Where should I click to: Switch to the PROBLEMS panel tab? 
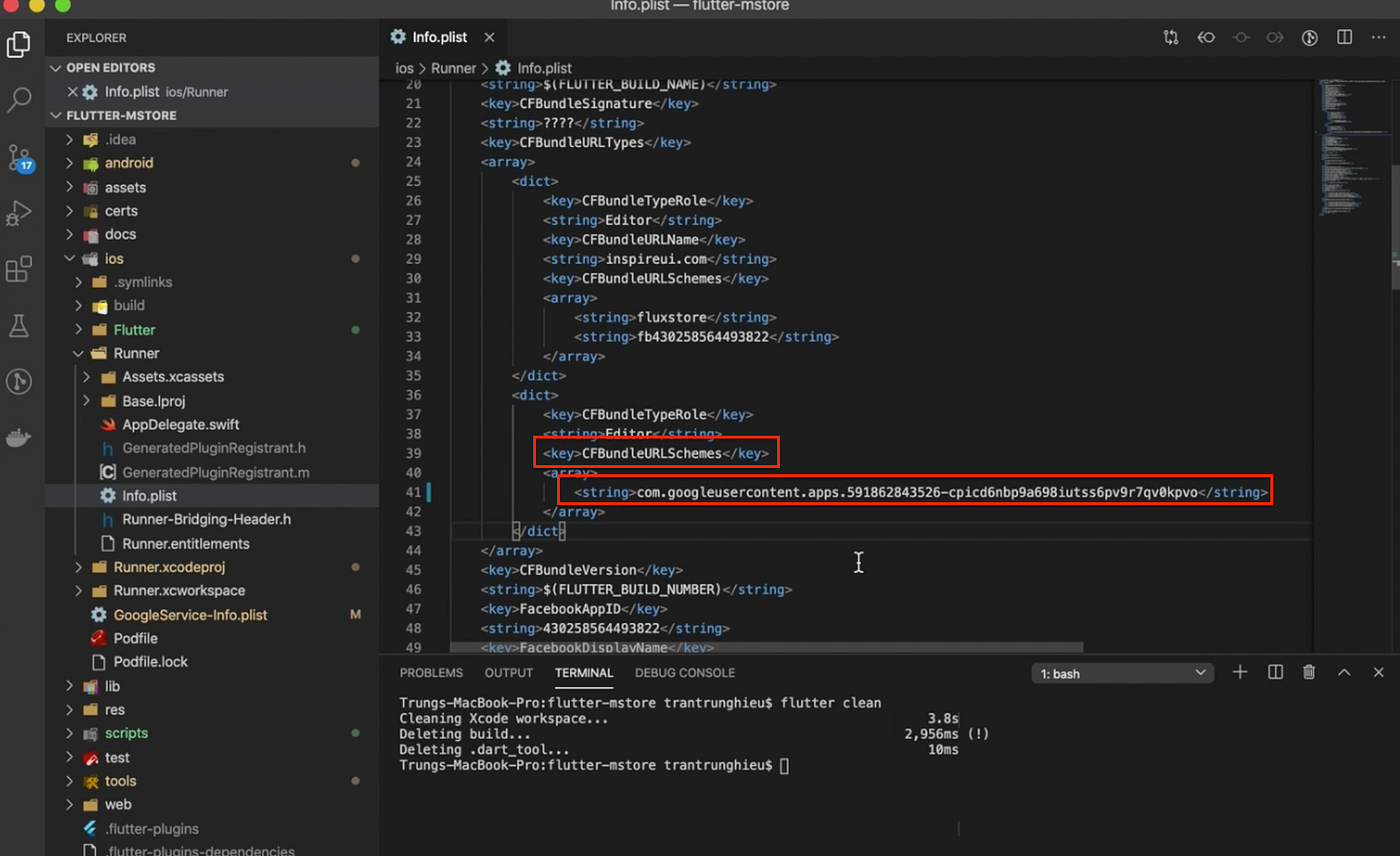pos(431,673)
